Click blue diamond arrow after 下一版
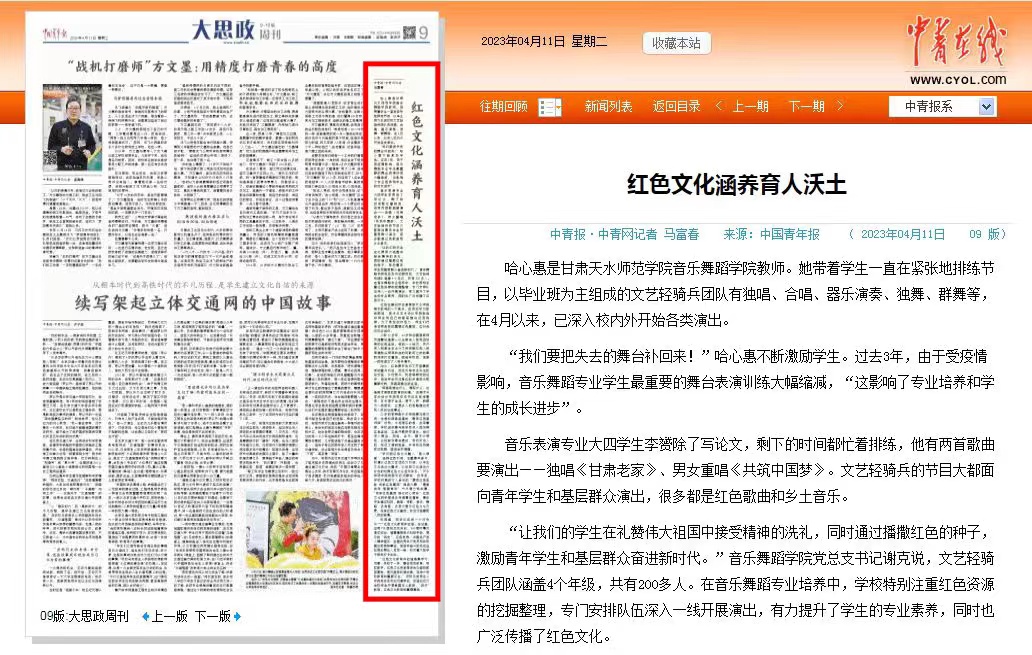1032x655 pixels. 238,616
